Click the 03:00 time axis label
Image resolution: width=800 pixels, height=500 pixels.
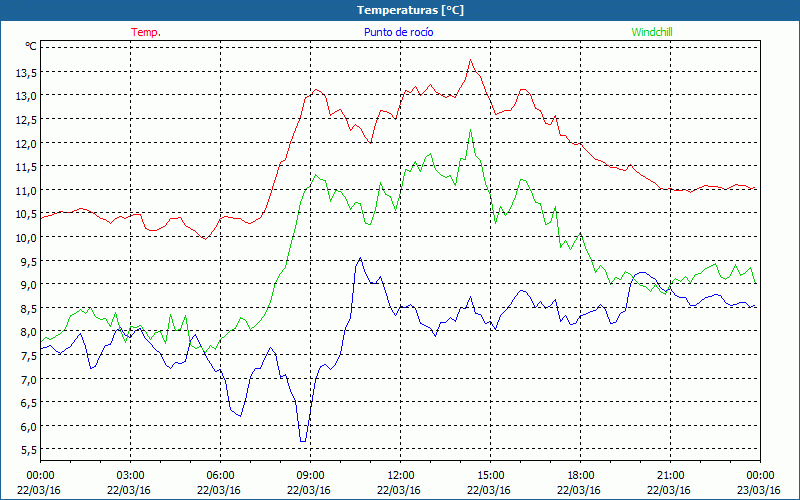130,476
